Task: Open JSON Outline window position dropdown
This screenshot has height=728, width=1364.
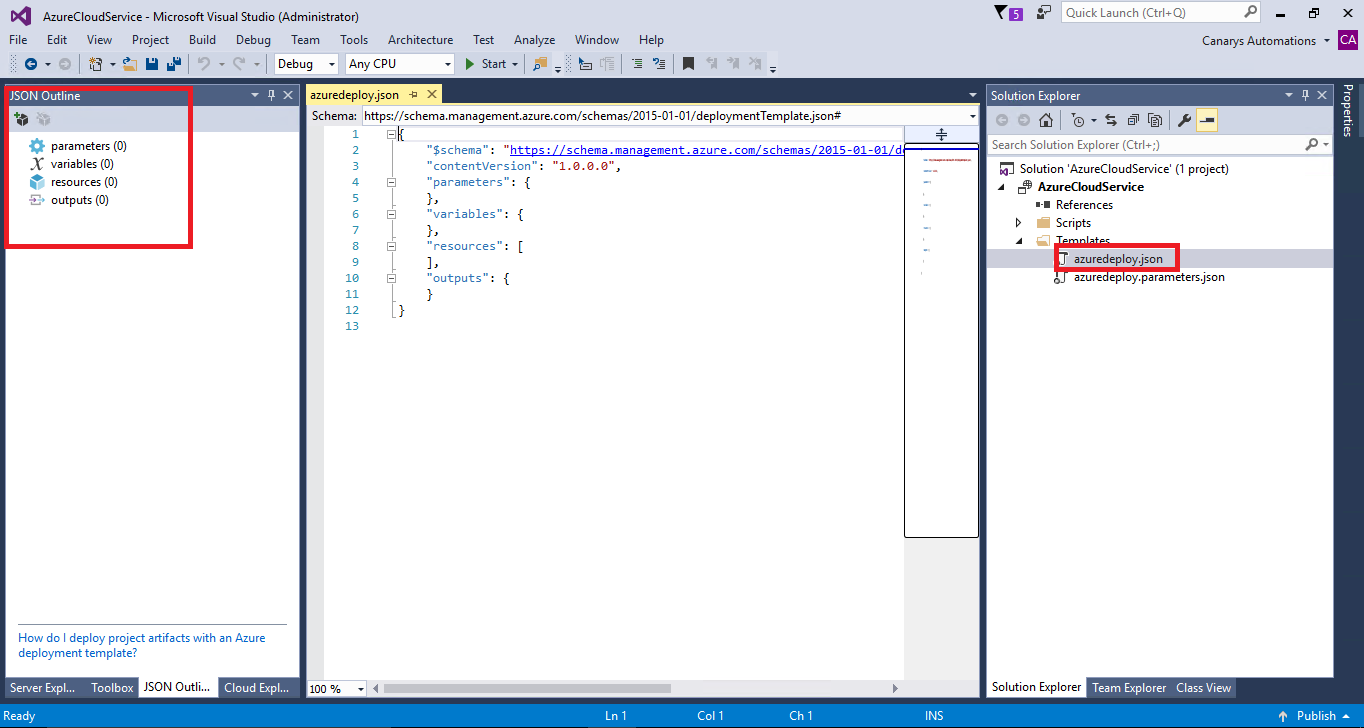Action: [x=255, y=95]
